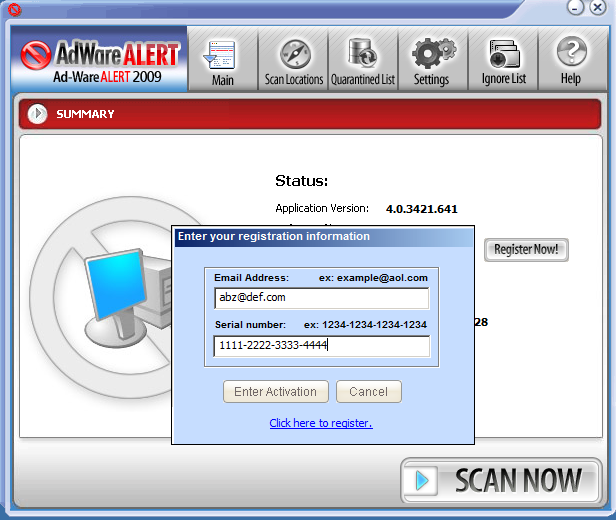Follow the 'Click here to register.' link
The image size is (616, 520).
[321, 423]
